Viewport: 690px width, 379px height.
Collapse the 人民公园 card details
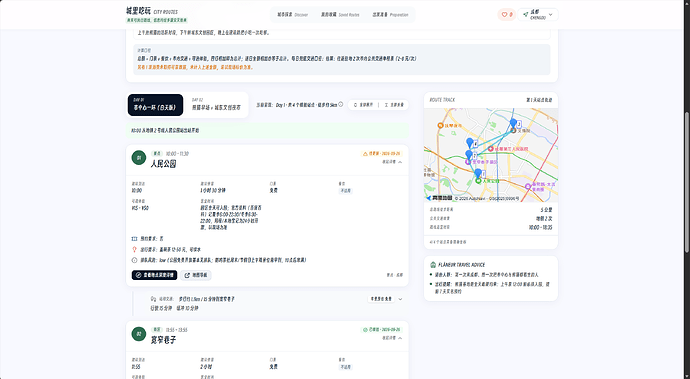[392, 162]
